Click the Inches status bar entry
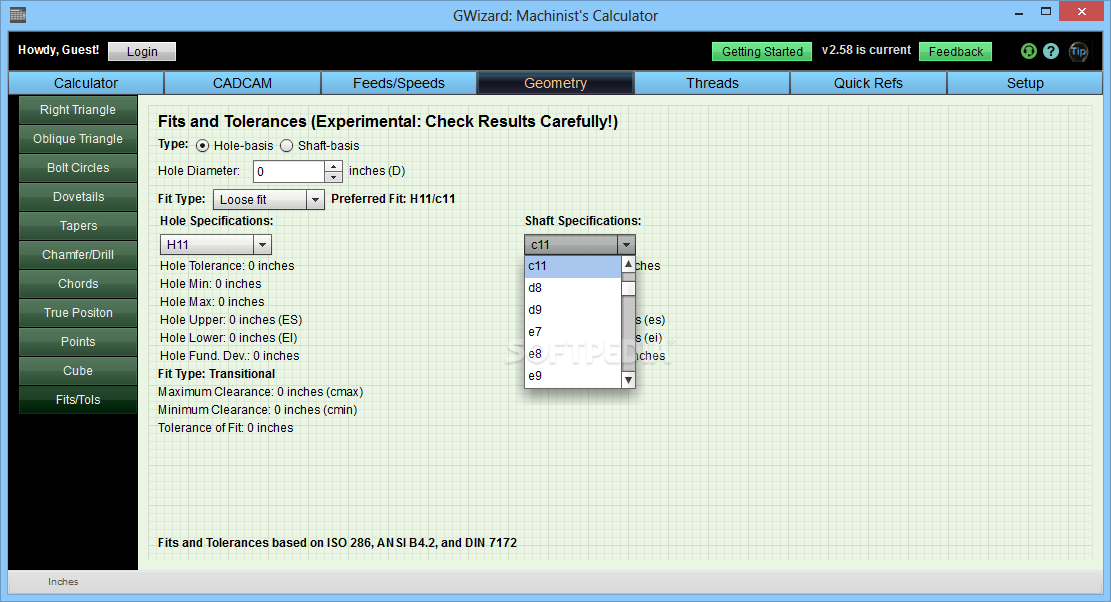 (63, 581)
